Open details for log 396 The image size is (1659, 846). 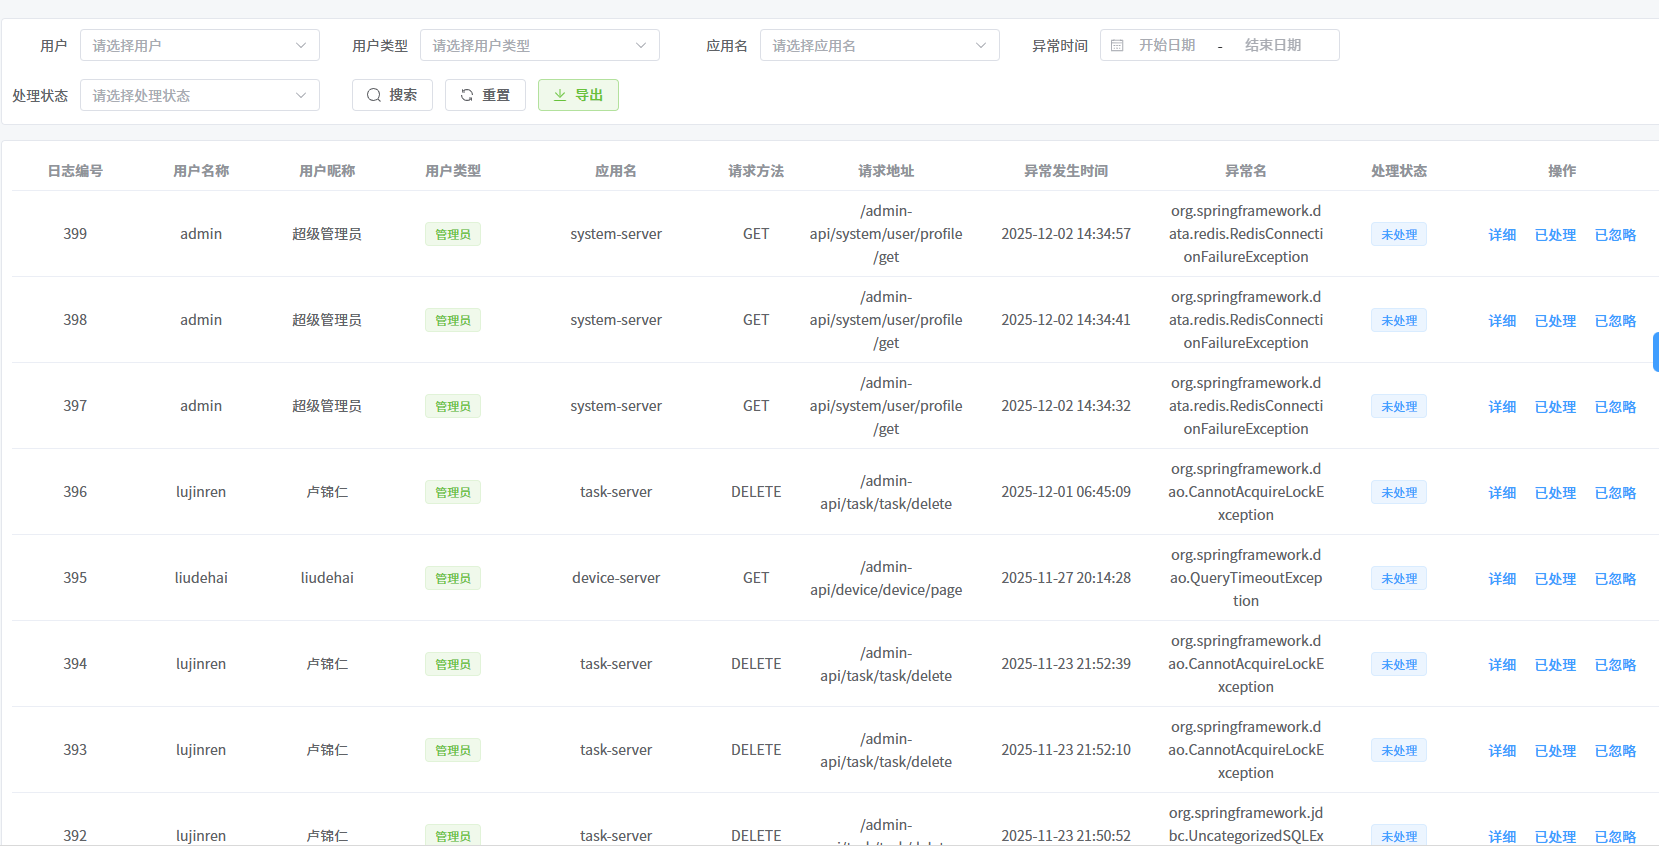1502,493
